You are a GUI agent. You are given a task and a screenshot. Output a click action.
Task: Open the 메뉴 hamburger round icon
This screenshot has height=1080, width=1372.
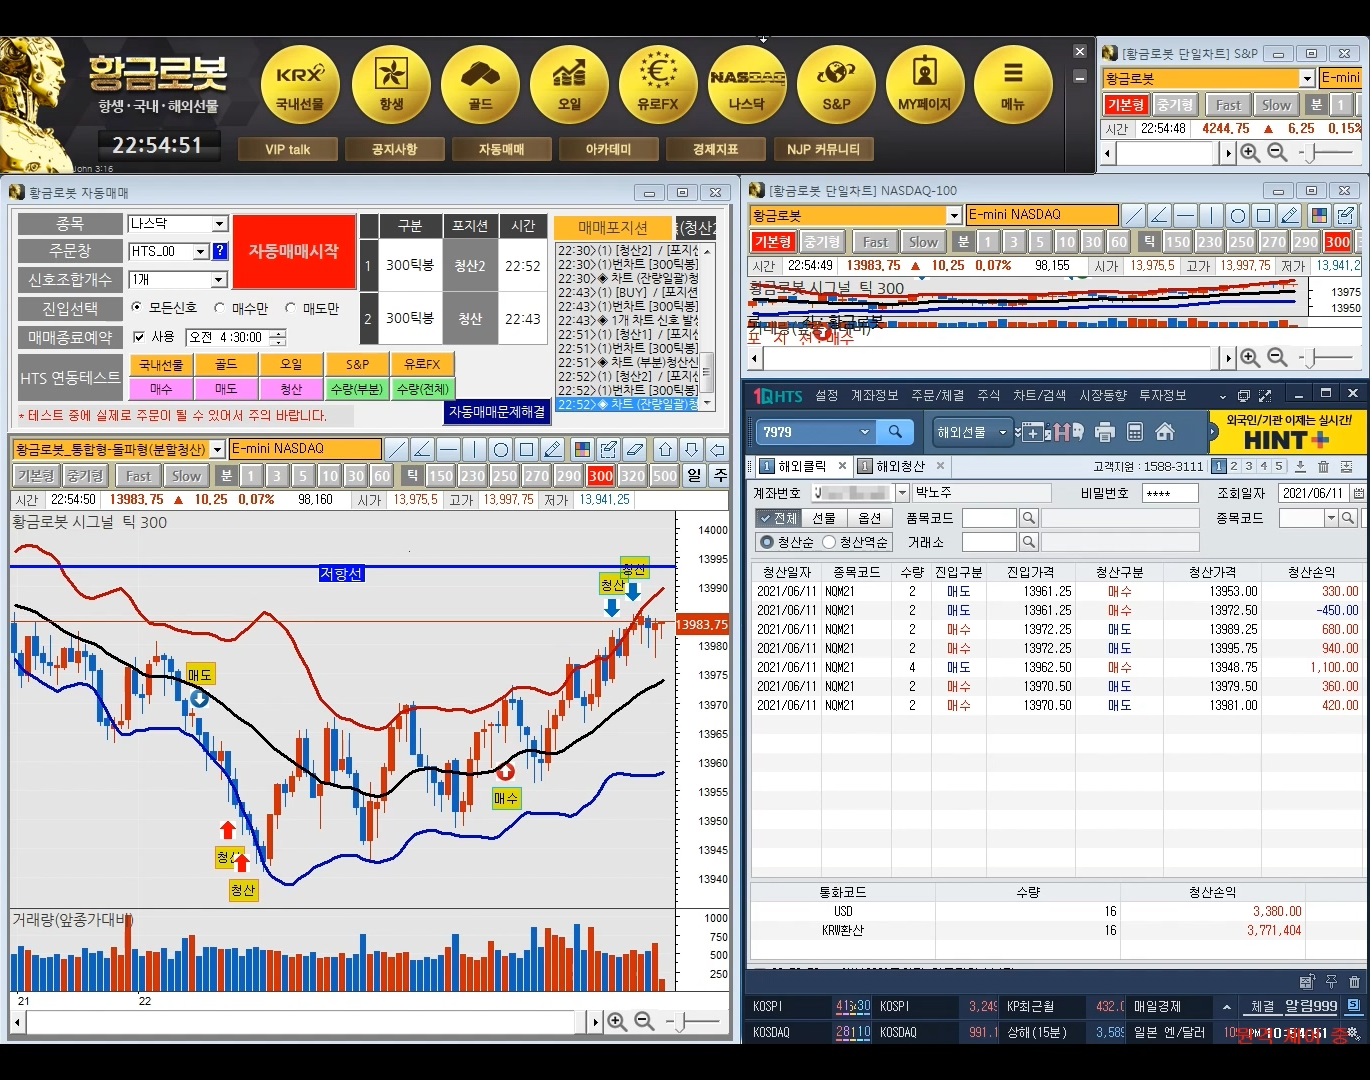(1013, 84)
